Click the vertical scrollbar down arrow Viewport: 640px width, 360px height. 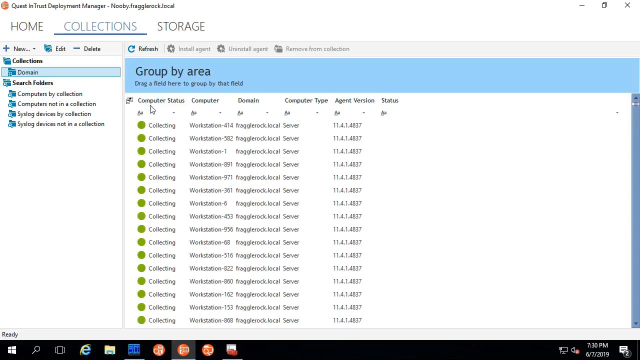636,324
